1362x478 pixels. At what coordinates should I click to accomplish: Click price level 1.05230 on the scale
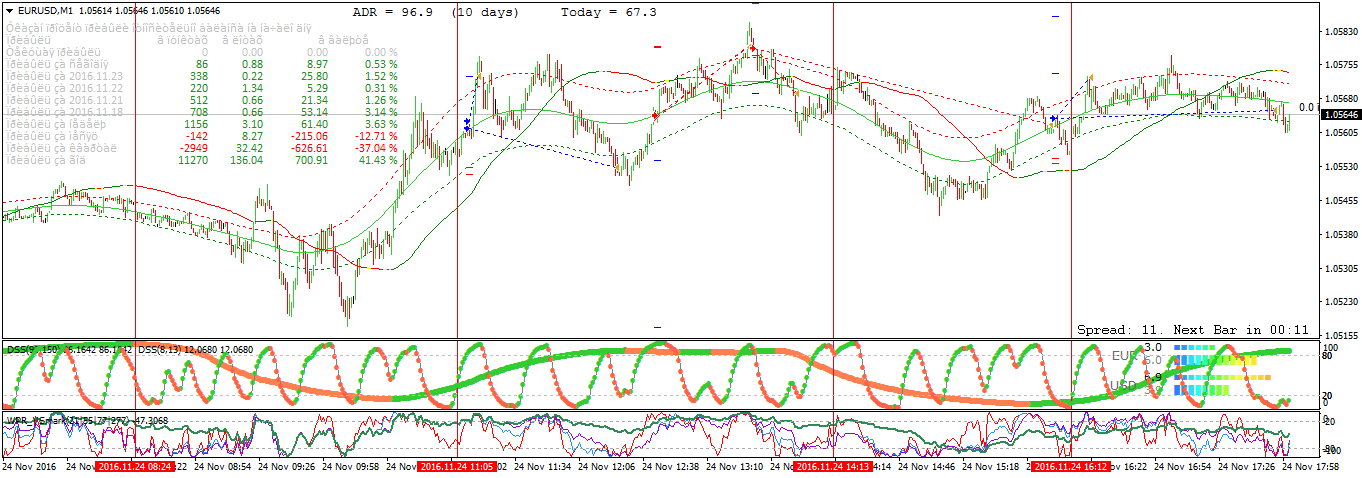[x=1340, y=302]
